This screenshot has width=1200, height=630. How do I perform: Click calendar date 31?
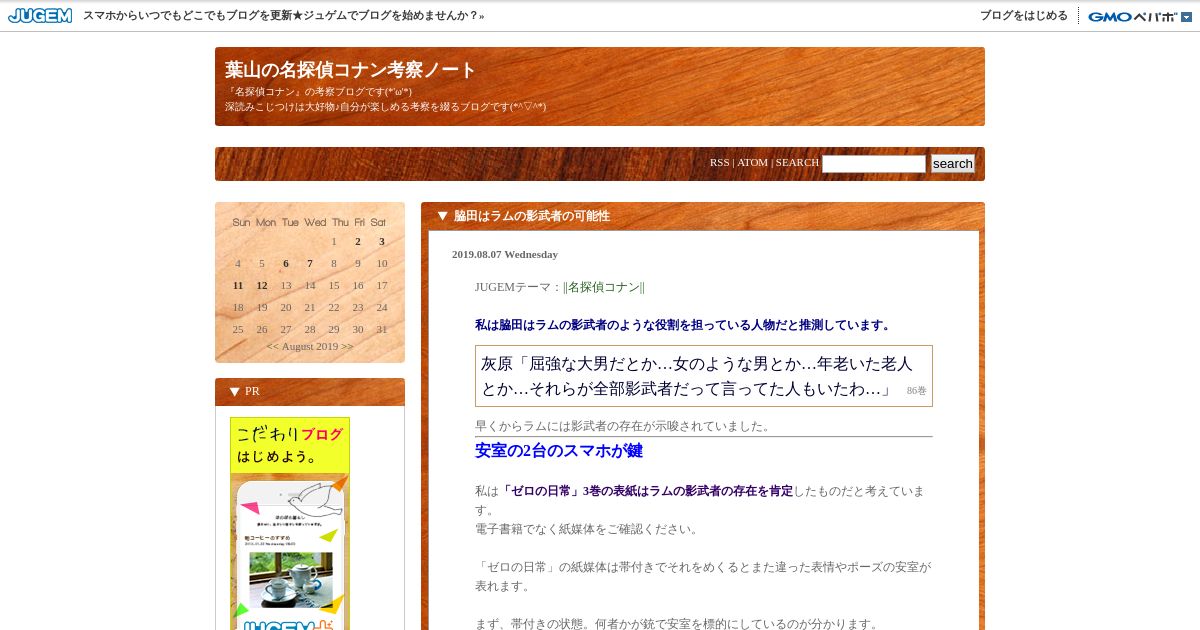point(382,329)
